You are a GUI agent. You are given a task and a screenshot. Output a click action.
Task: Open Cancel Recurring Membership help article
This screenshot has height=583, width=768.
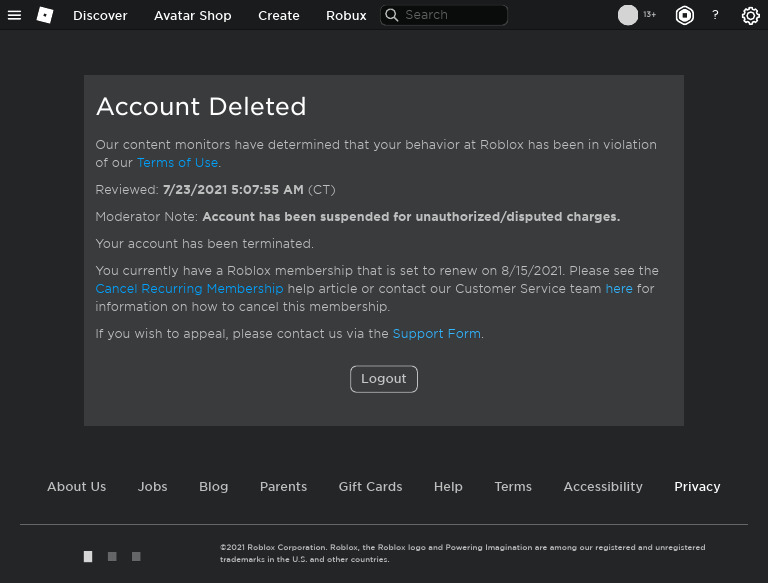(189, 289)
